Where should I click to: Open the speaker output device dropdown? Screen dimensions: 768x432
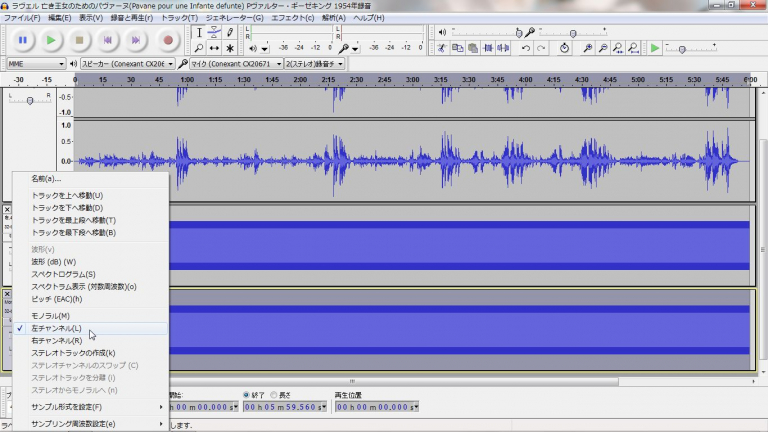(x=128, y=64)
